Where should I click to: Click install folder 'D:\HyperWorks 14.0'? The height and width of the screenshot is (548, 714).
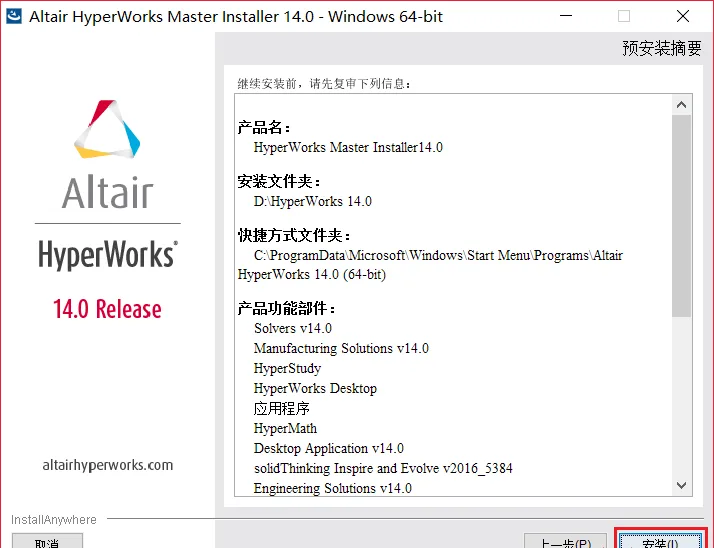point(313,201)
